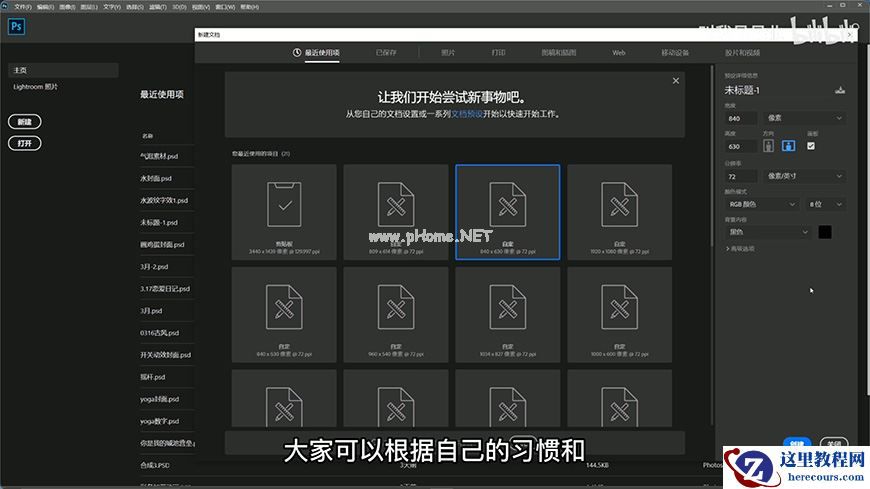The width and height of the screenshot is (870, 489).
Task: Select 主页 in the home sidebar
Action: click(x=63, y=70)
